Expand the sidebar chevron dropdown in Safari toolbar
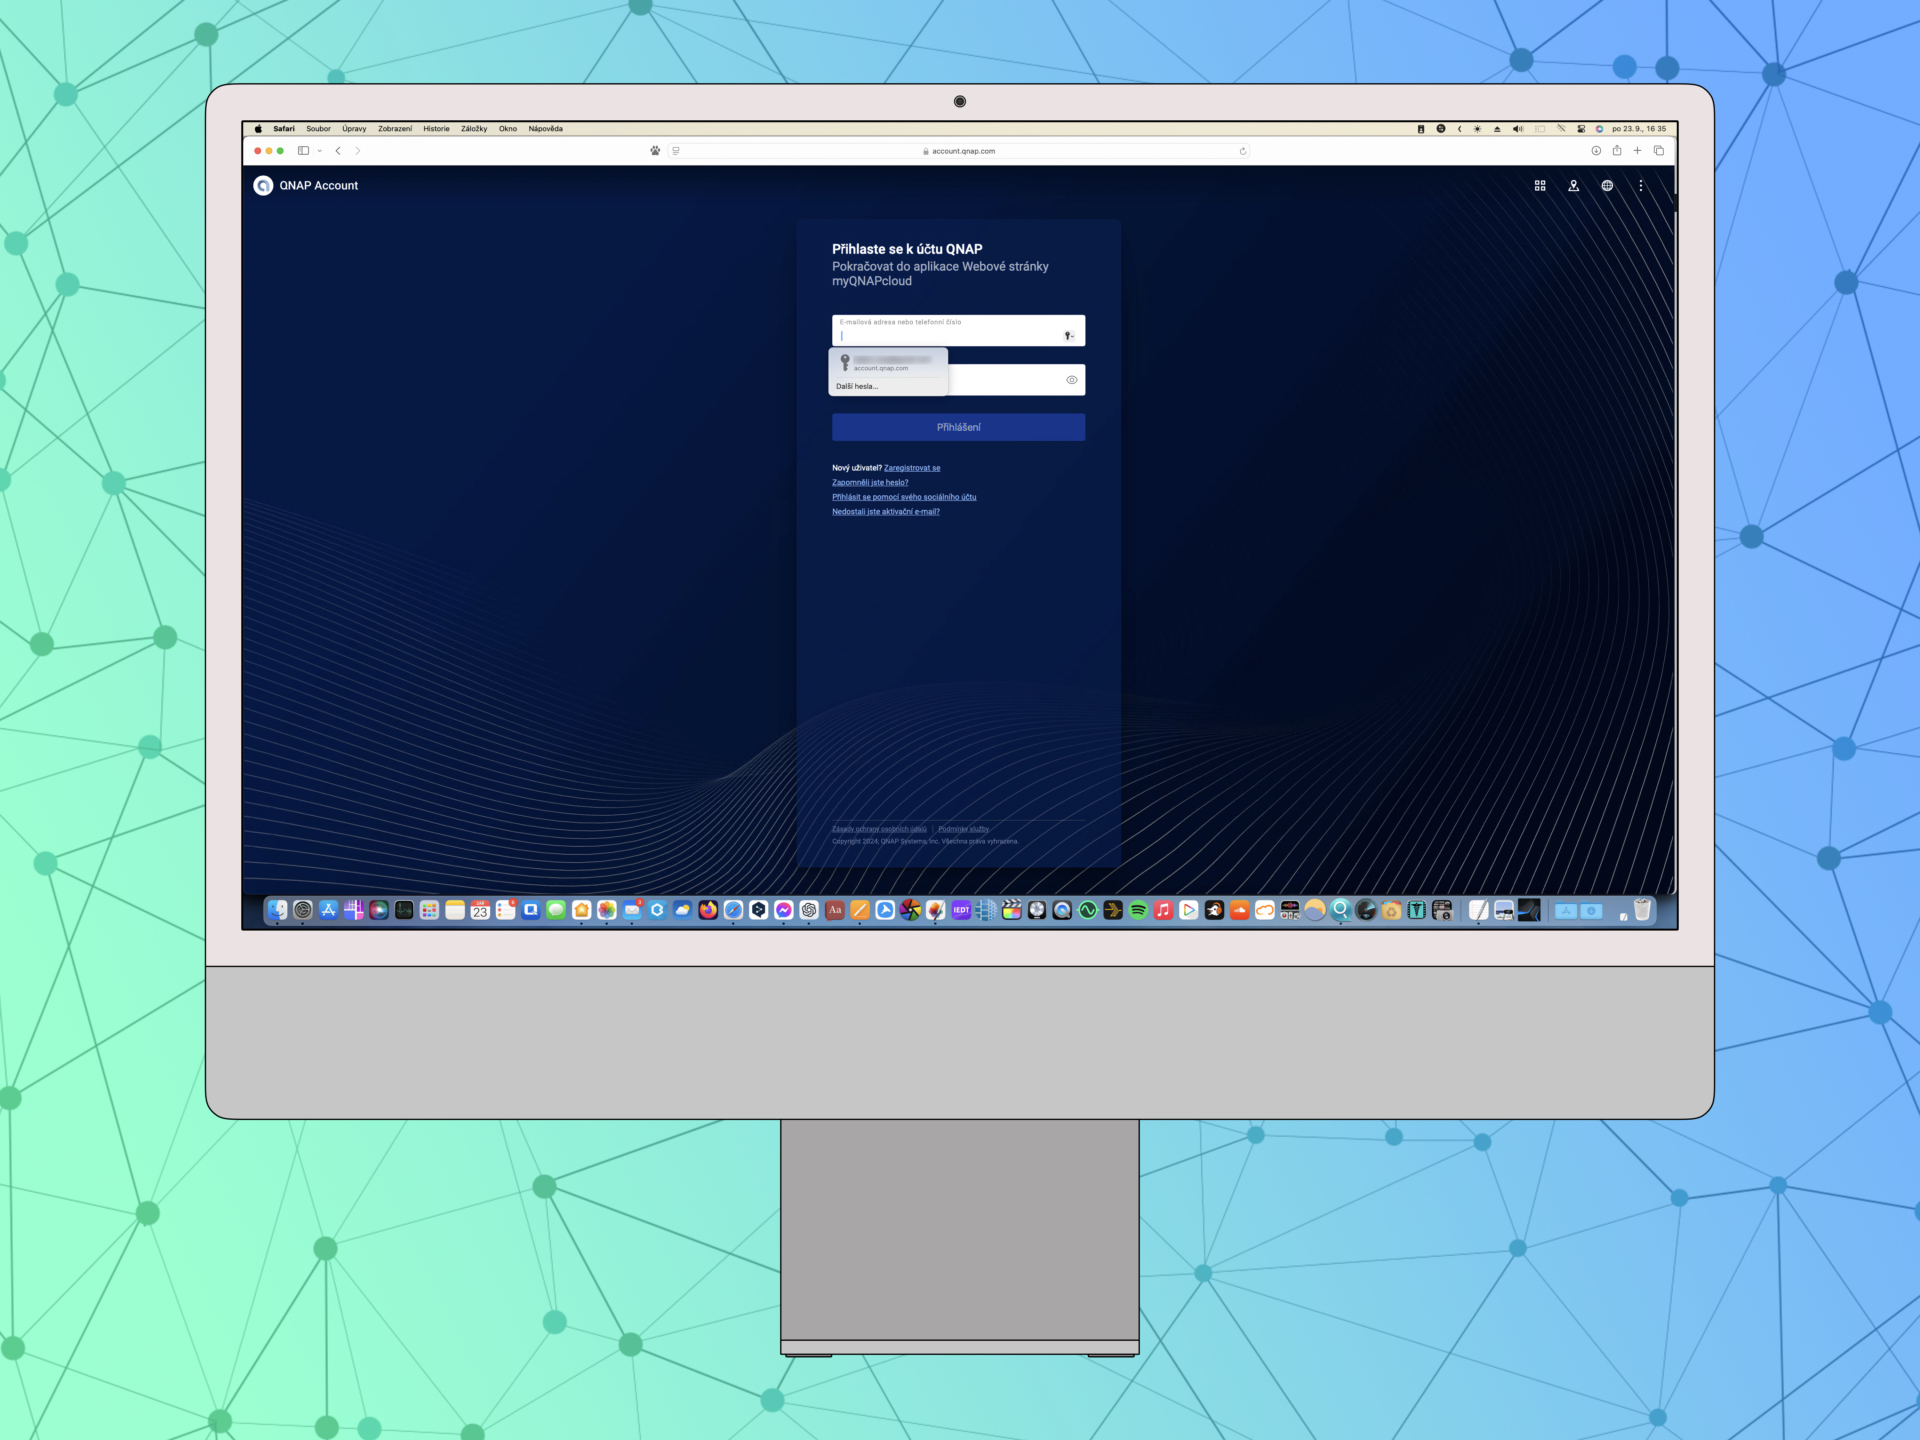Image resolution: width=1920 pixels, height=1440 pixels. (320, 151)
